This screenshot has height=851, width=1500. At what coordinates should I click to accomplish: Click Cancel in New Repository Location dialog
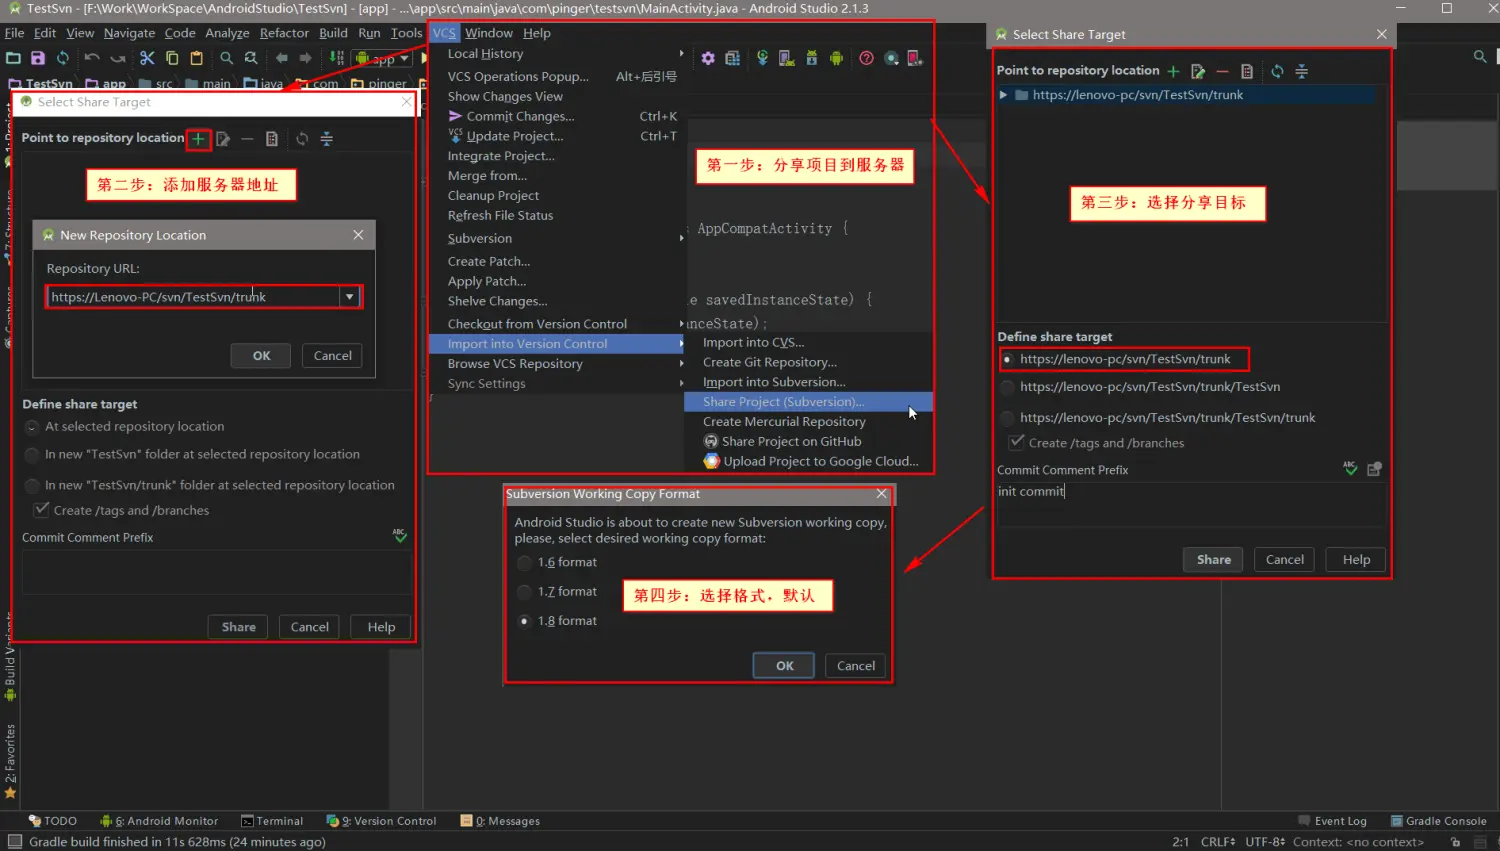coord(333,356)
